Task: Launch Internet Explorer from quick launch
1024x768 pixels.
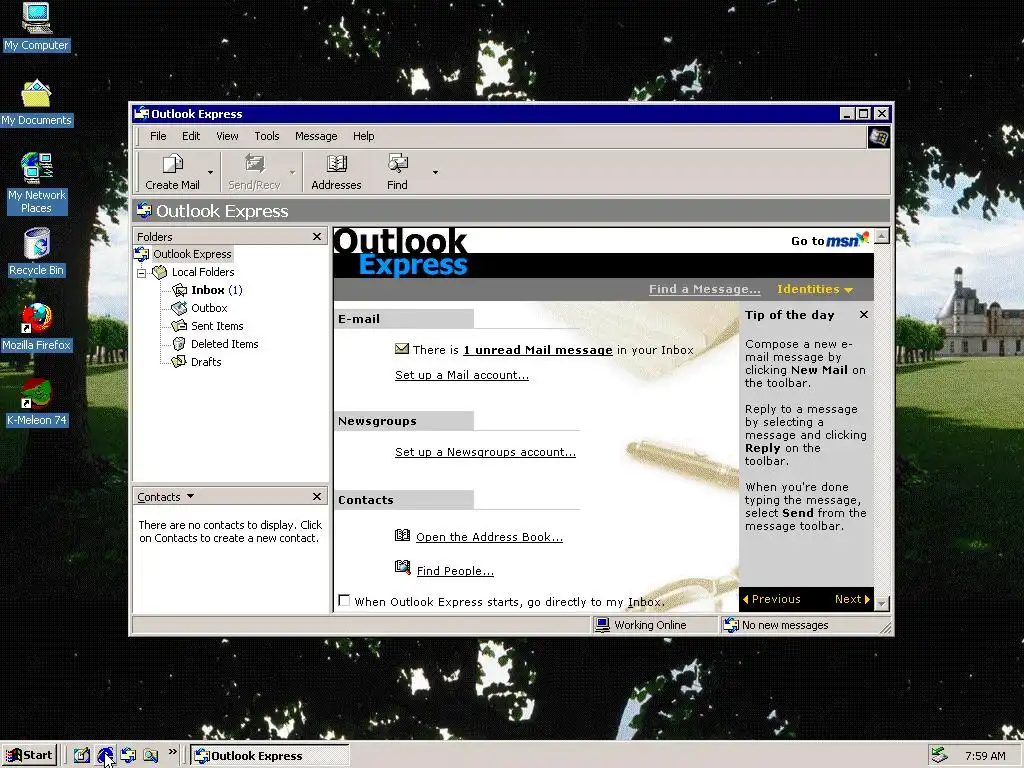Action: (104, 756)
